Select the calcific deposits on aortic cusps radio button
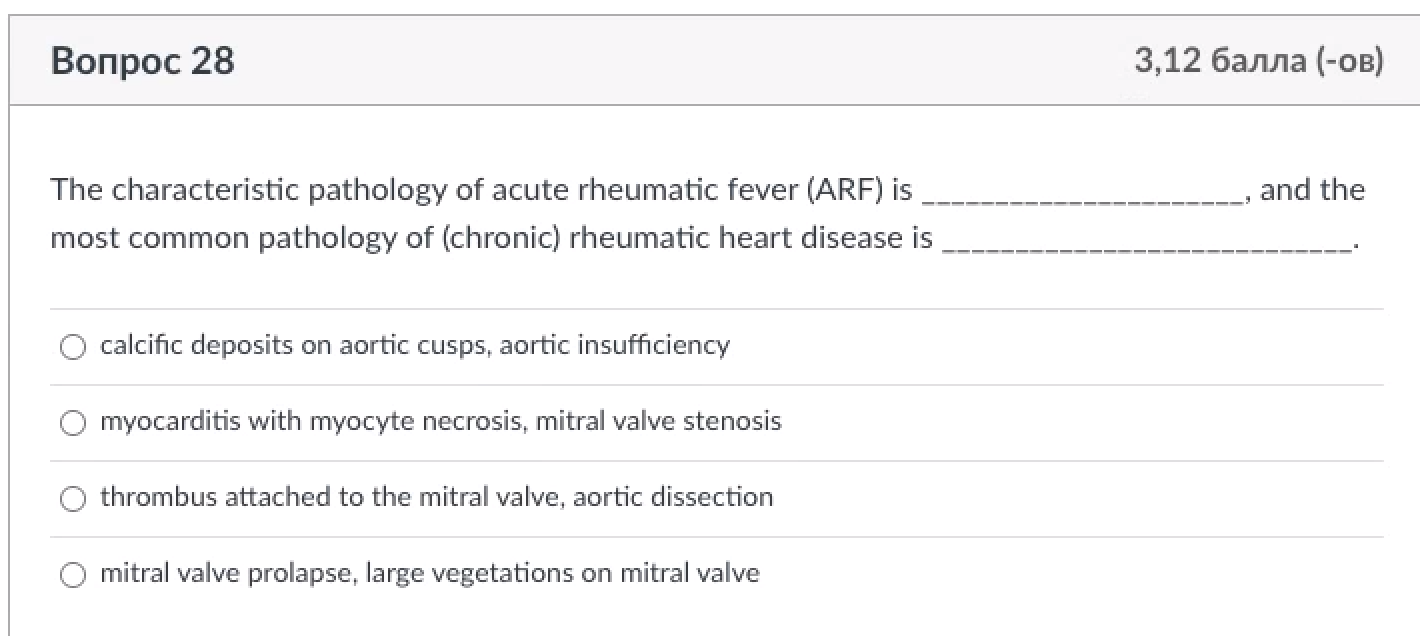Viewport: 1420px width, 636px height. point(73,347)
